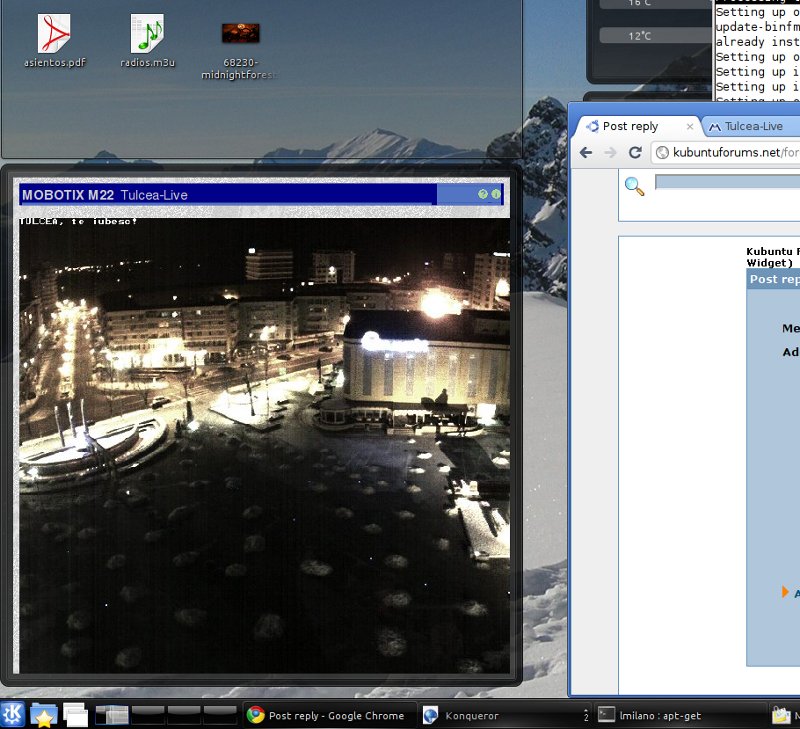
Task: Click the folder with star icon in taskbar
Action: point(45,714)
